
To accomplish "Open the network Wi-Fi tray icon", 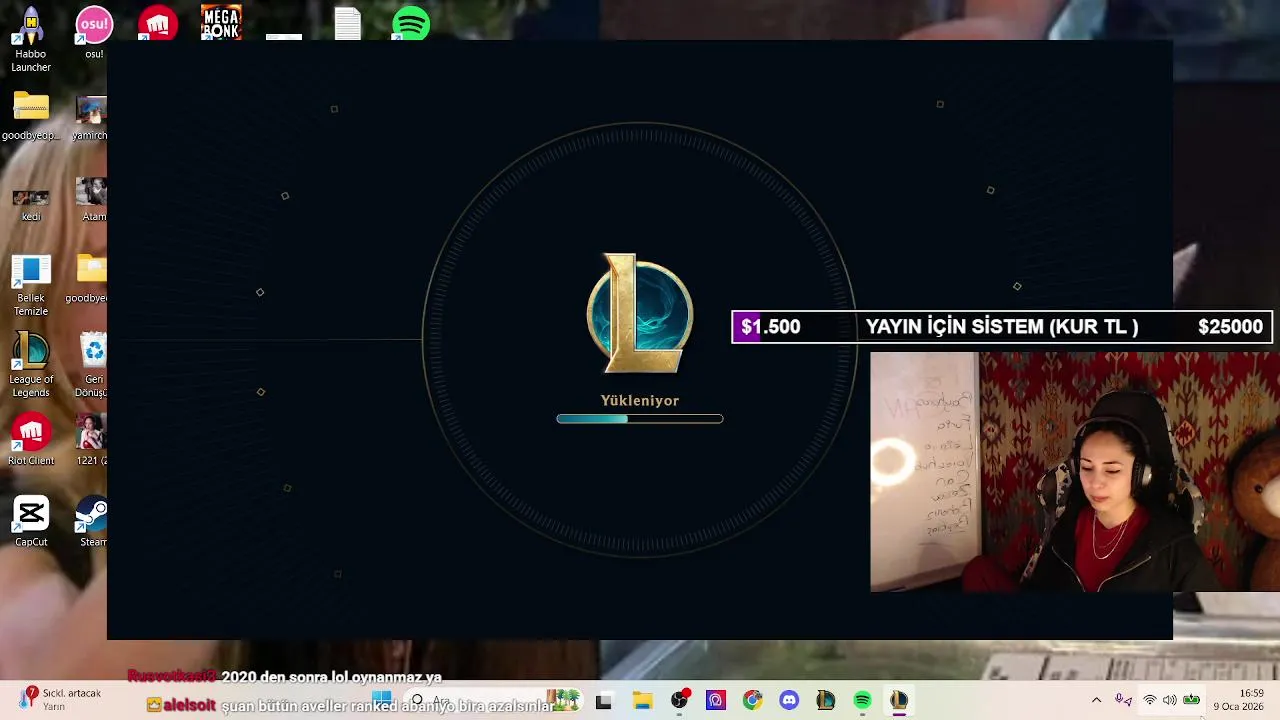I will click(x=1150, y=700).
